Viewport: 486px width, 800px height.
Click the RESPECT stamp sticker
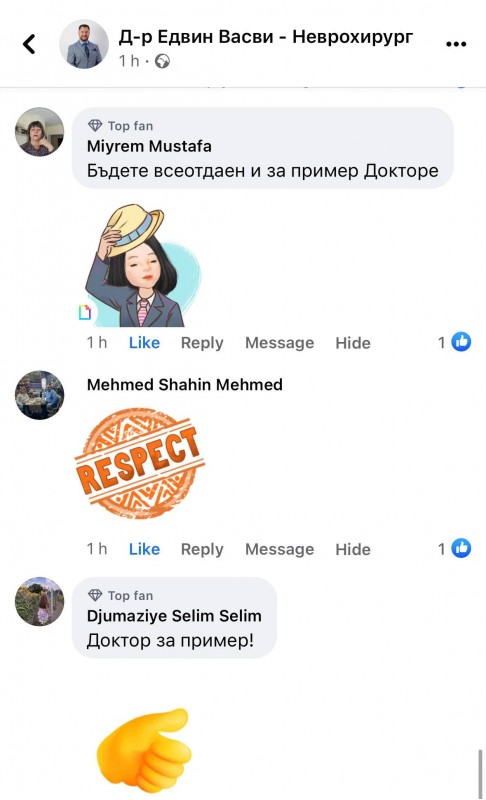click(x=139, y=463)
